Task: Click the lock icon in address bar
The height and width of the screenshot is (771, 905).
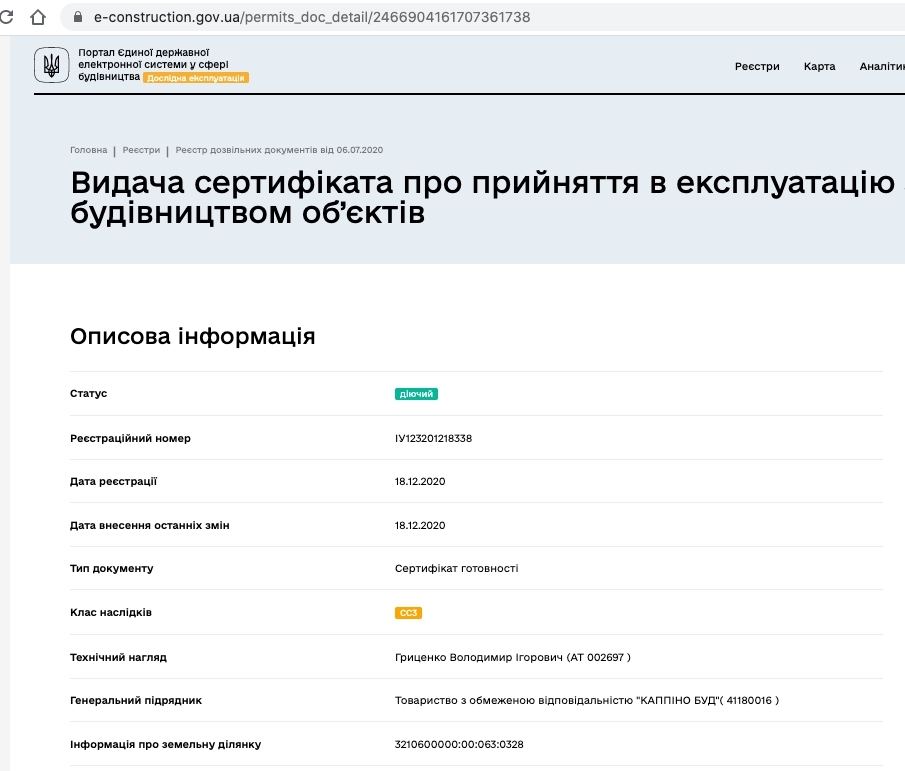Action: pyautogui.click(x=78, y=17)
